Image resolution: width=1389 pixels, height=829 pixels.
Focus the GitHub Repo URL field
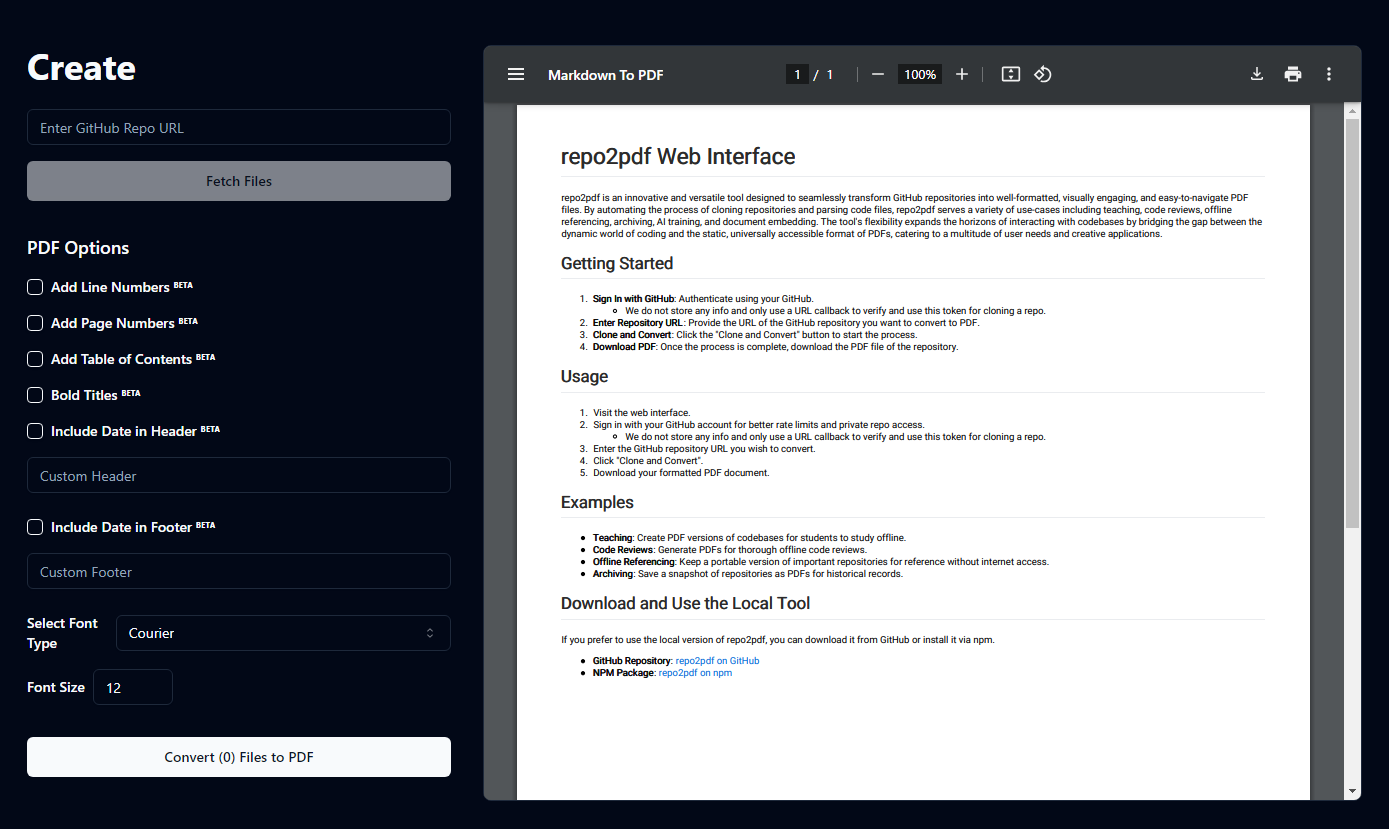[239, 128]
